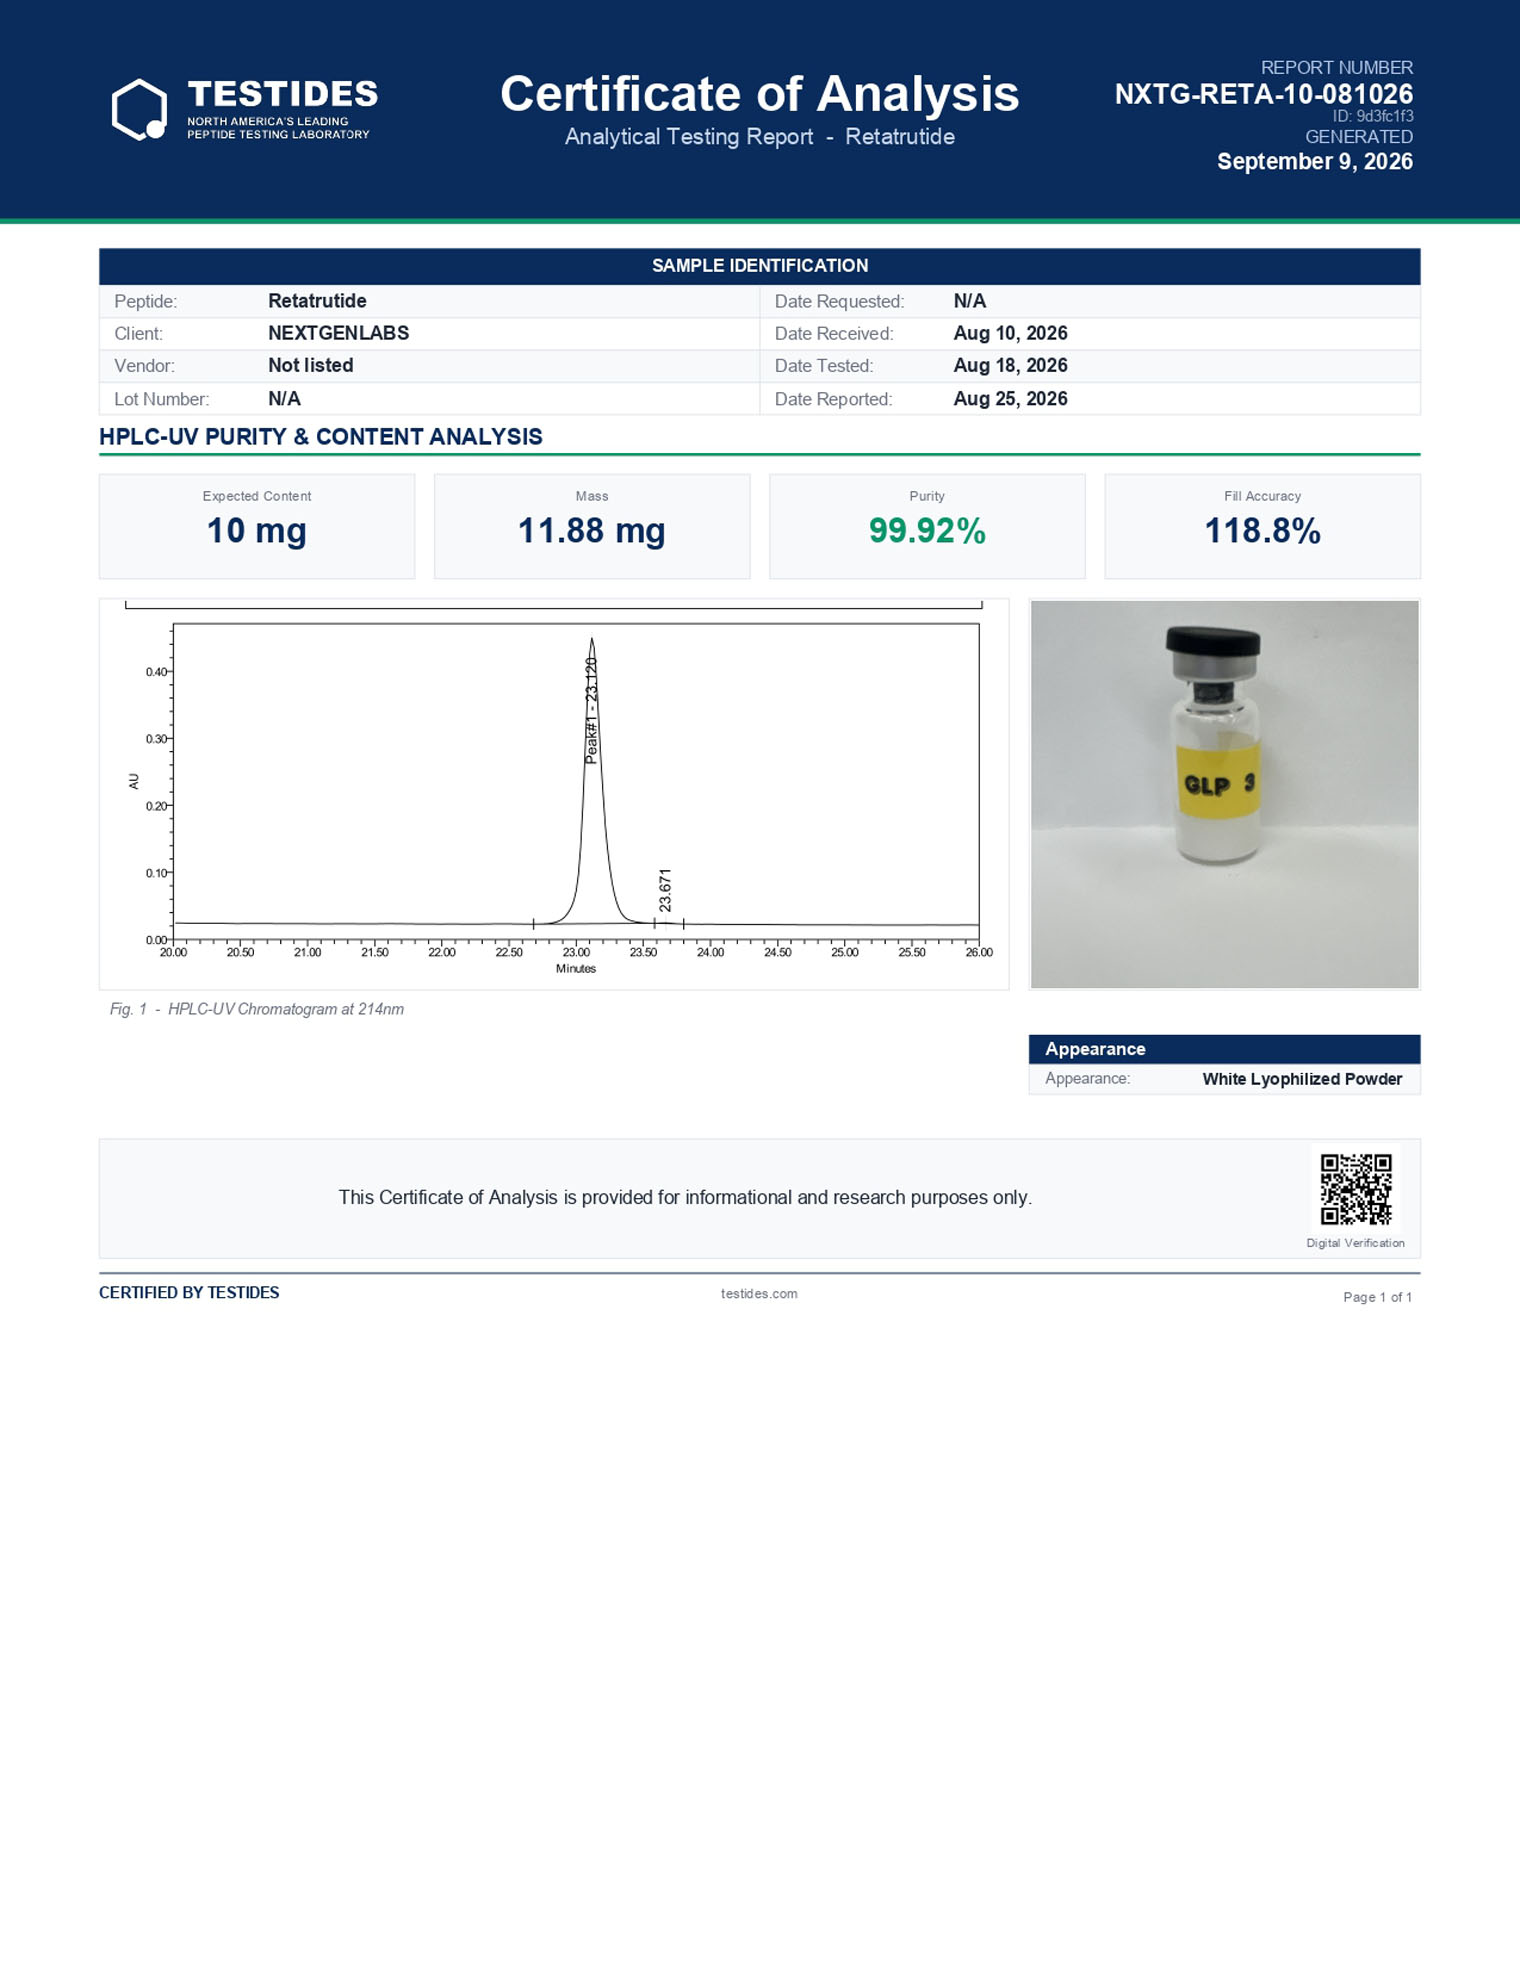This screenshot has width=1520, height=1967.
Task: Click the Certificate of Analysis title
Action: [759, 94]
